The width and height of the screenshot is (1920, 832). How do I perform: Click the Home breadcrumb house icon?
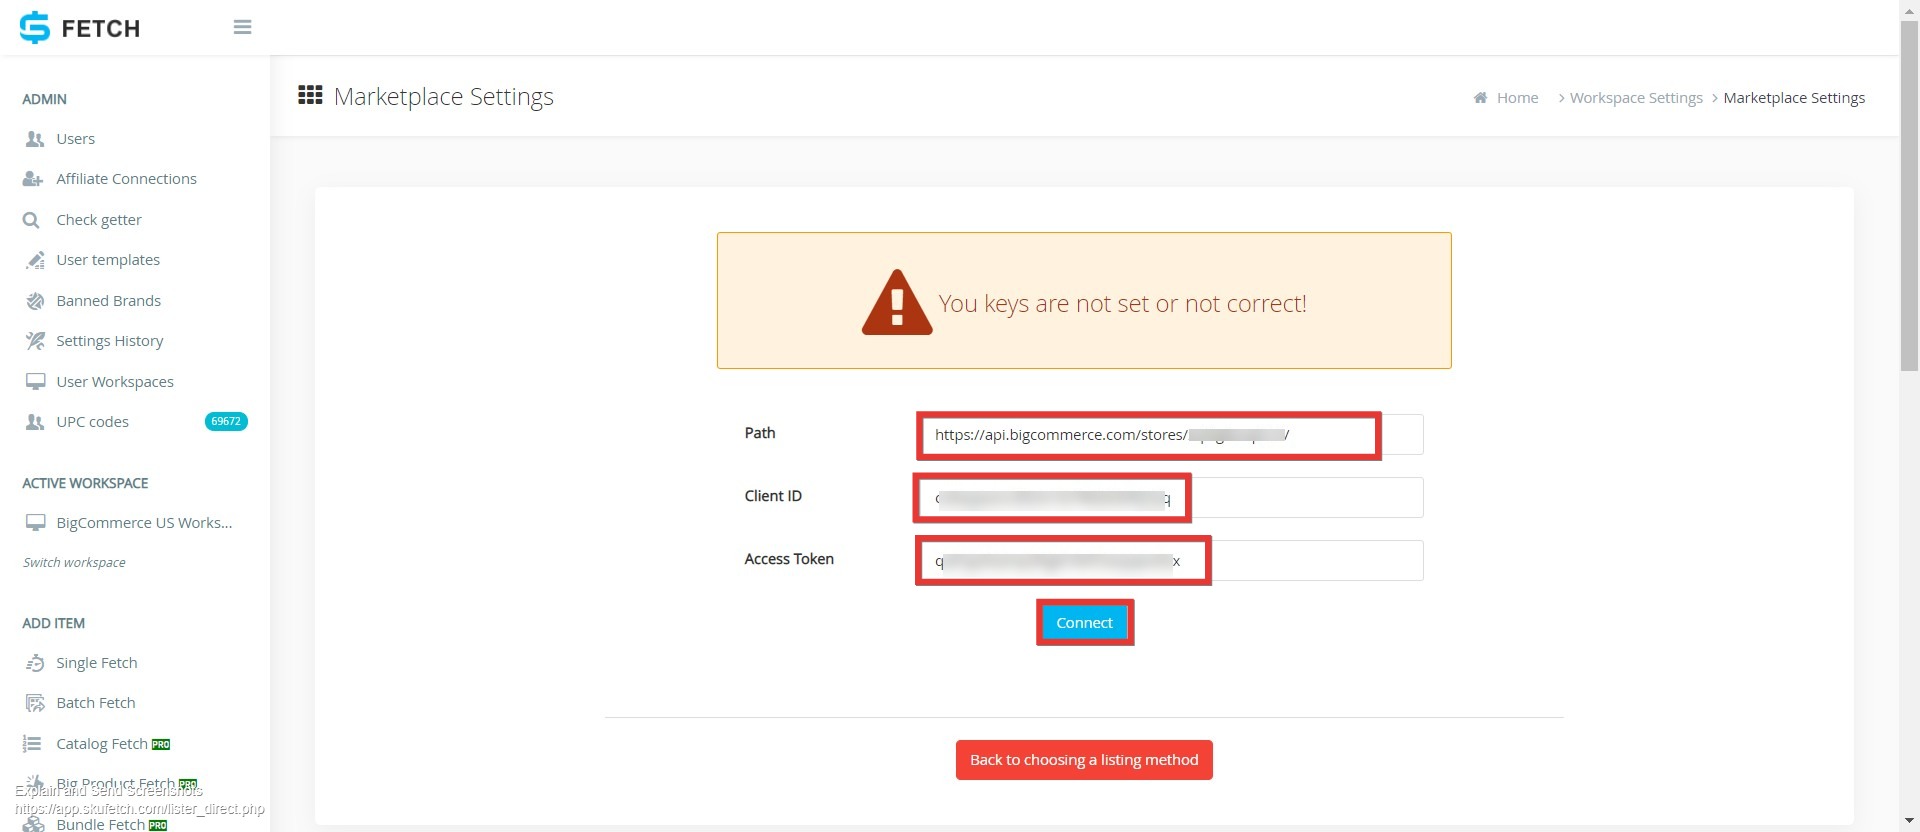click(x=1480, y=98)
